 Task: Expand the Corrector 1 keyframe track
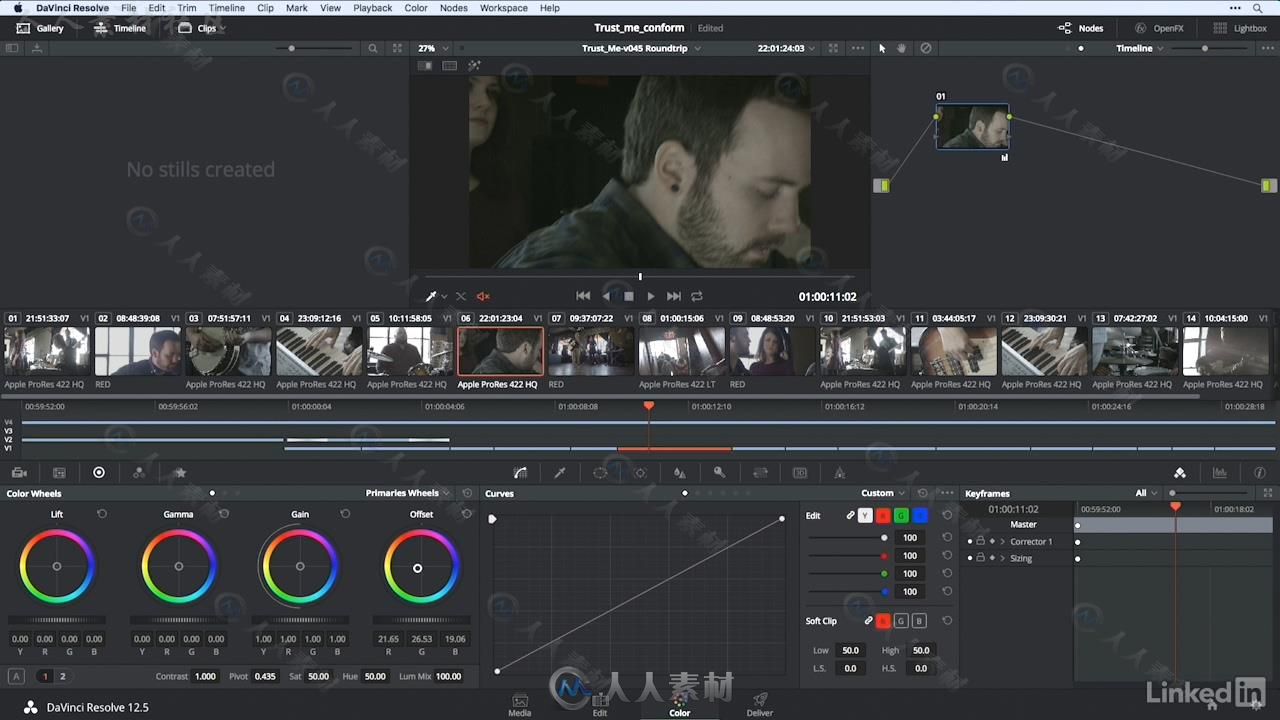(x=1002, y=541)
